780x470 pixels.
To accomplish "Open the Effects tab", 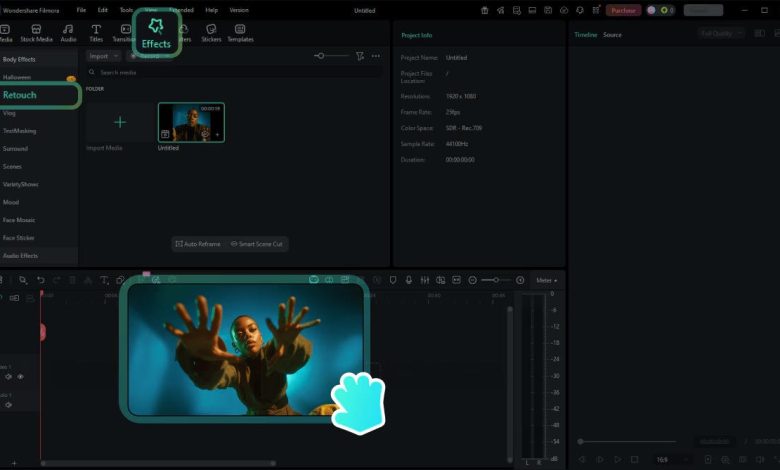I will [x=156, y=33].
